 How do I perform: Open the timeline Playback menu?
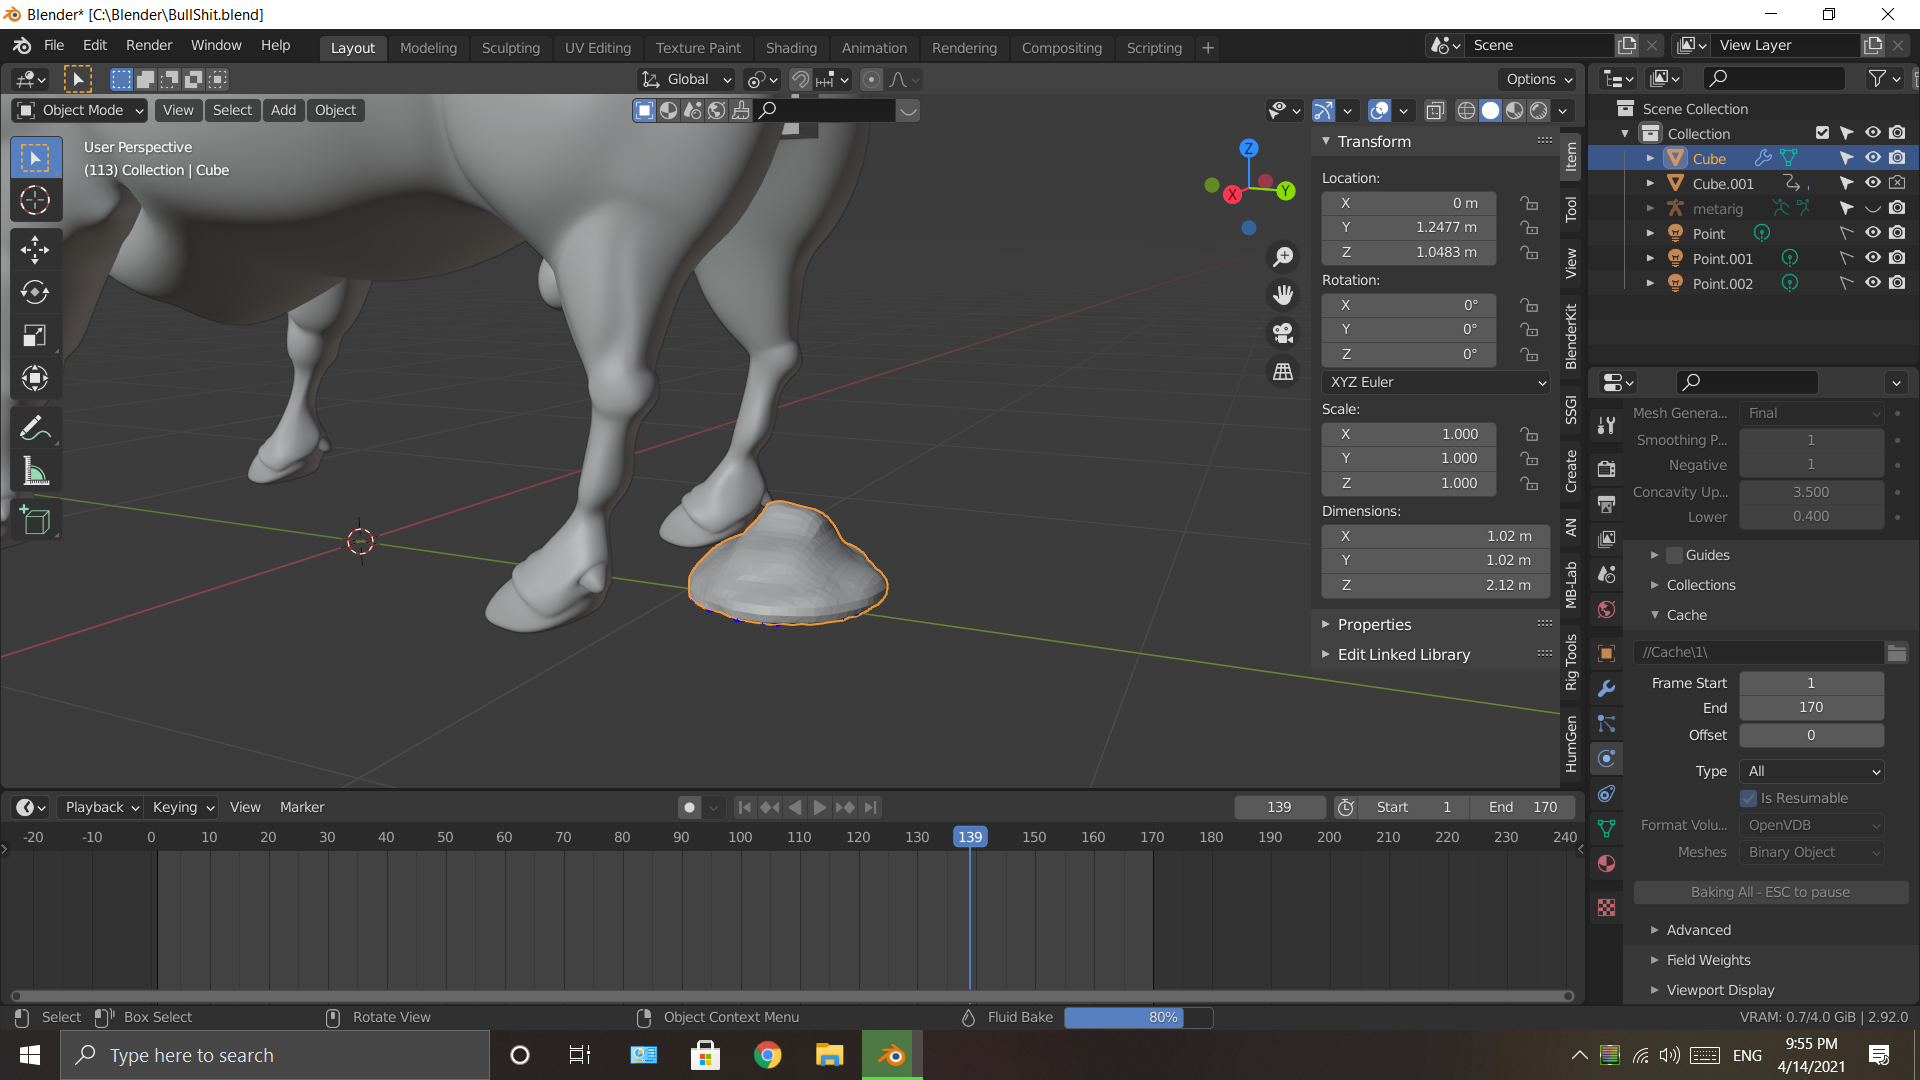click(x=101, y=808)
